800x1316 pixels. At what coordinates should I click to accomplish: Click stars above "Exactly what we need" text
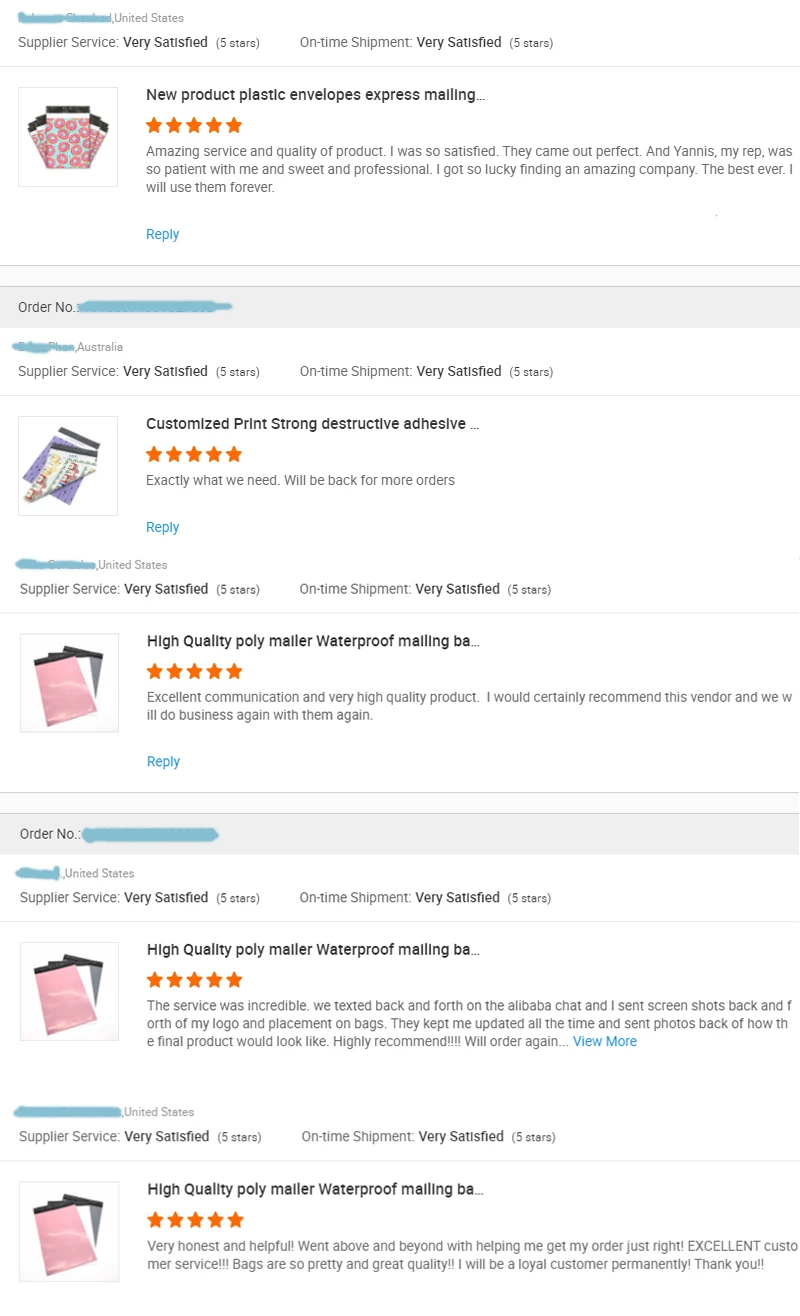194,454
